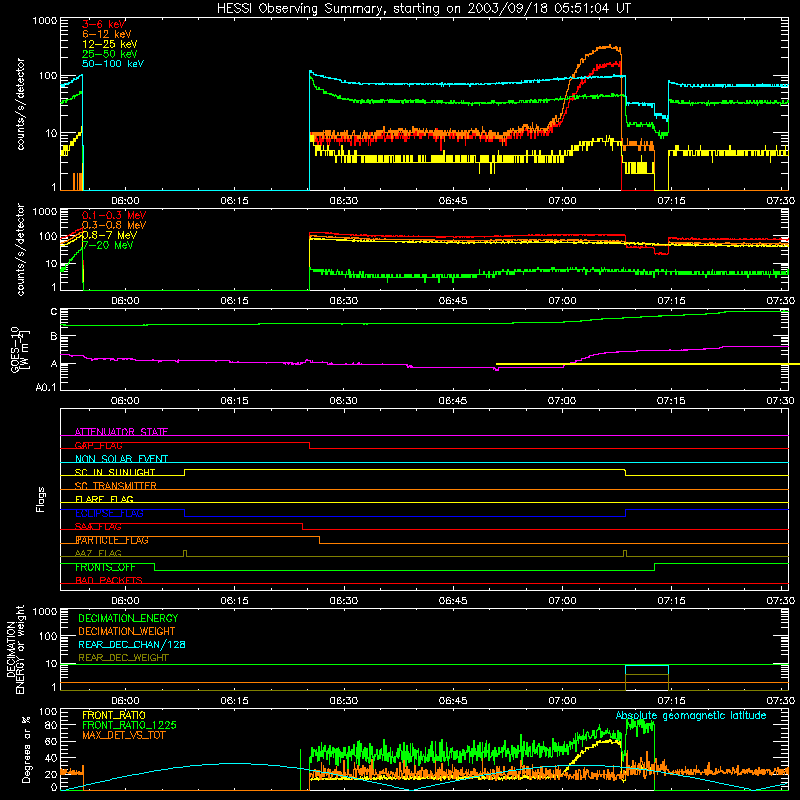Viewport: 800px width, 800px height.
Task: Click the olive flag label above FRONTS_OFF
Action: click(98, 553)
